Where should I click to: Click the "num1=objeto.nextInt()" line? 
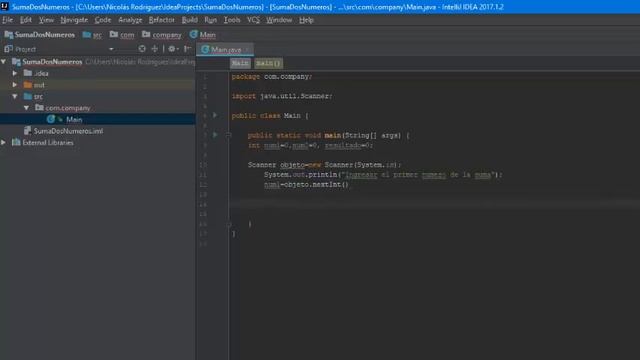(x=307, y=184)
